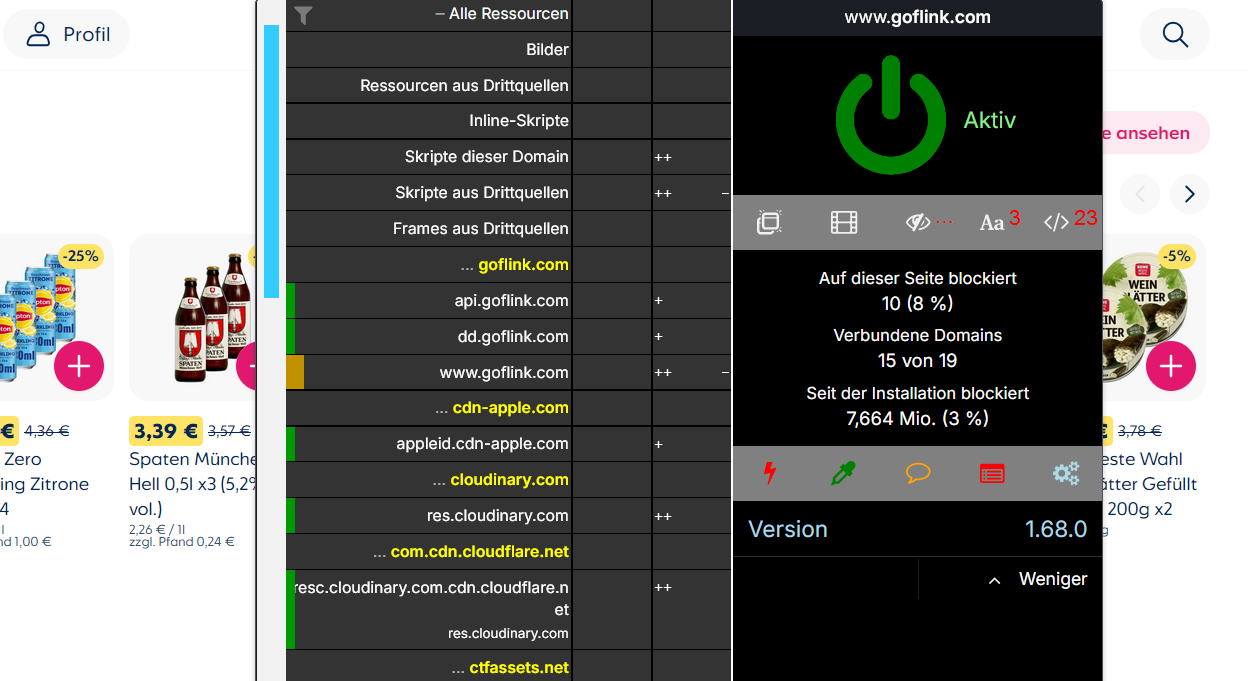Screen dimensions: 1248x681
Task: Add the Lipton Zero product with plus
Action: (79, 367)
